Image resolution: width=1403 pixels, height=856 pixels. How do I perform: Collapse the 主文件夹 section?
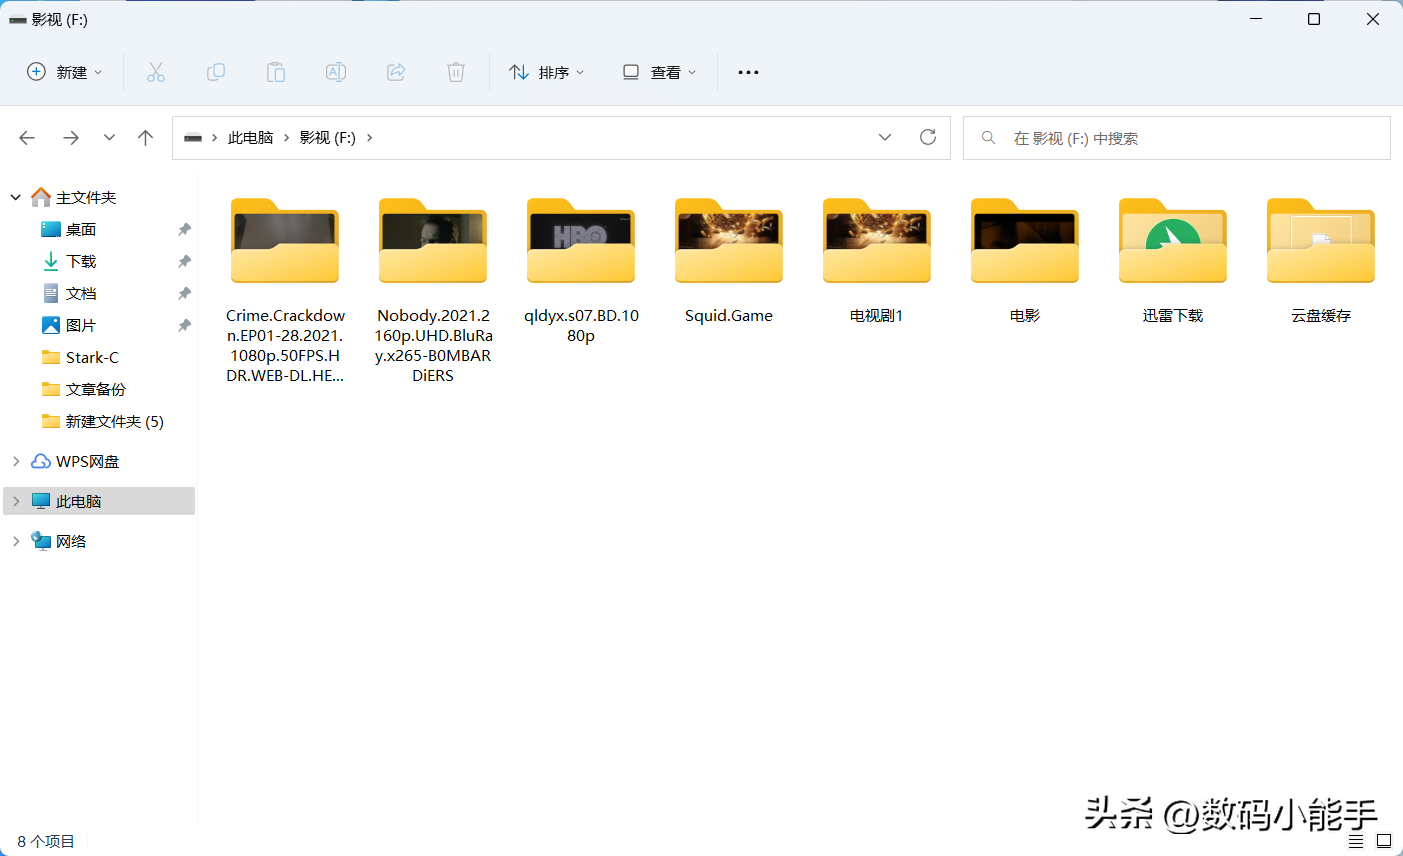coord(16,197)
